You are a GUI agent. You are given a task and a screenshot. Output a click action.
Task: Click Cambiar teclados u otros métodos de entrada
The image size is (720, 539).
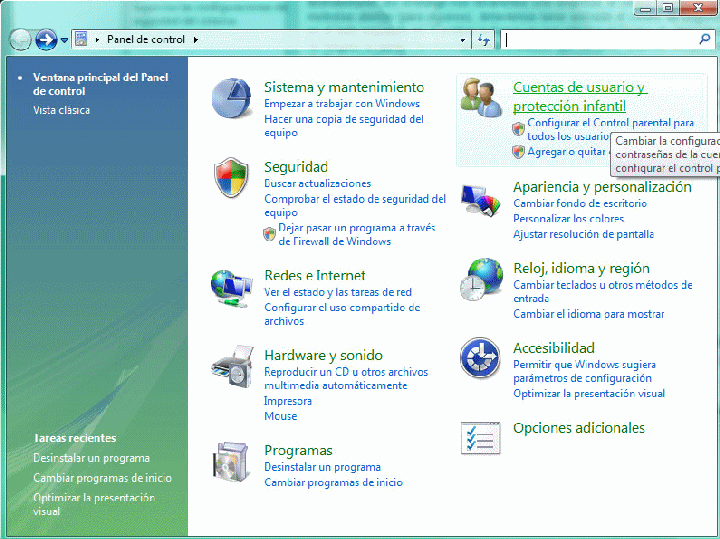(602, 292)
